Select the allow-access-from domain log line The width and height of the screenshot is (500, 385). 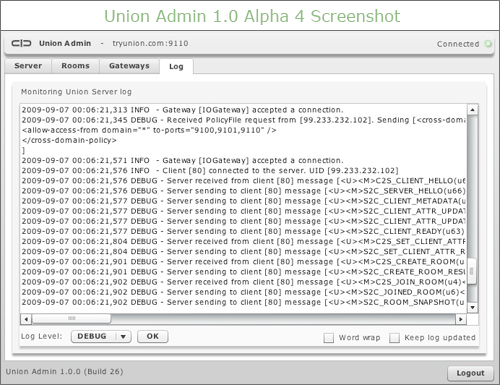pos(149,130)
